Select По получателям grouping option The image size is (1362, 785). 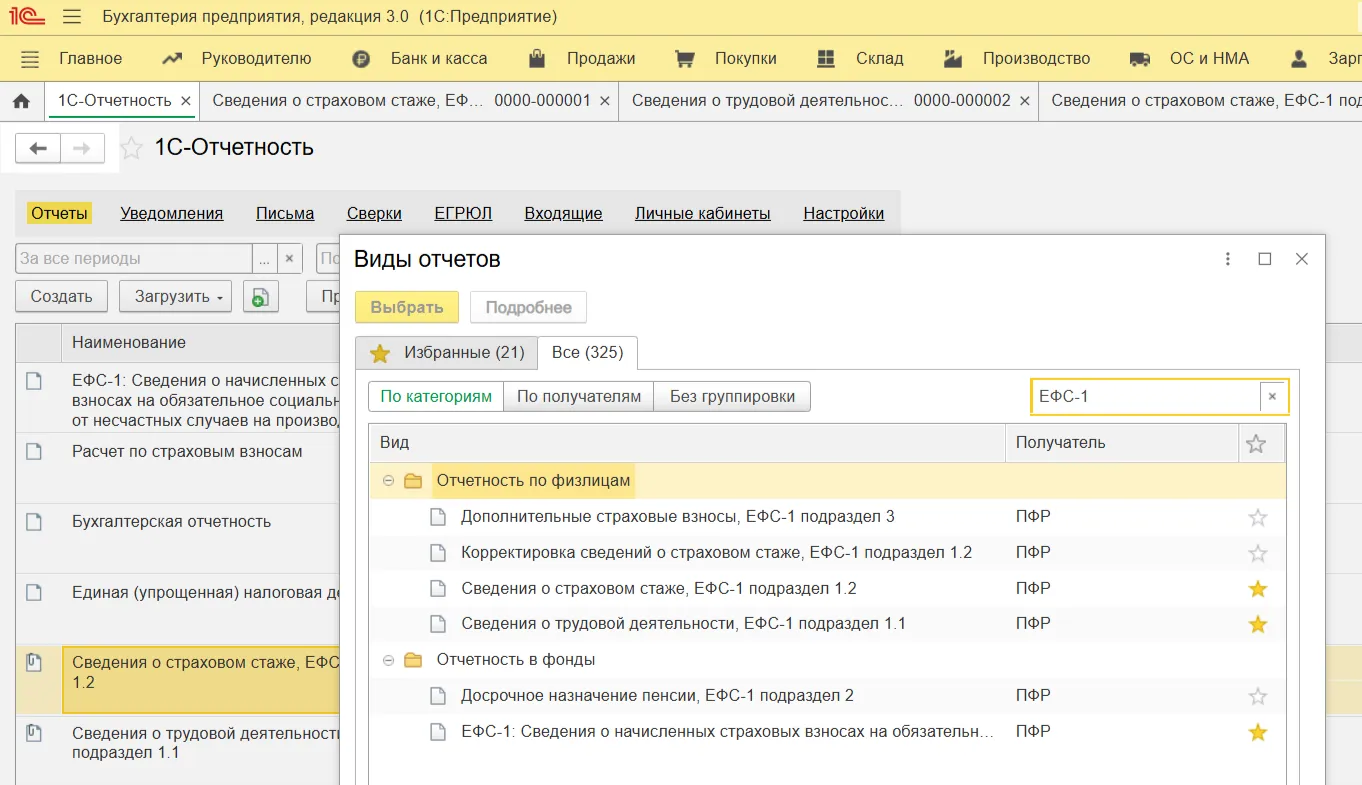(578, 397)
